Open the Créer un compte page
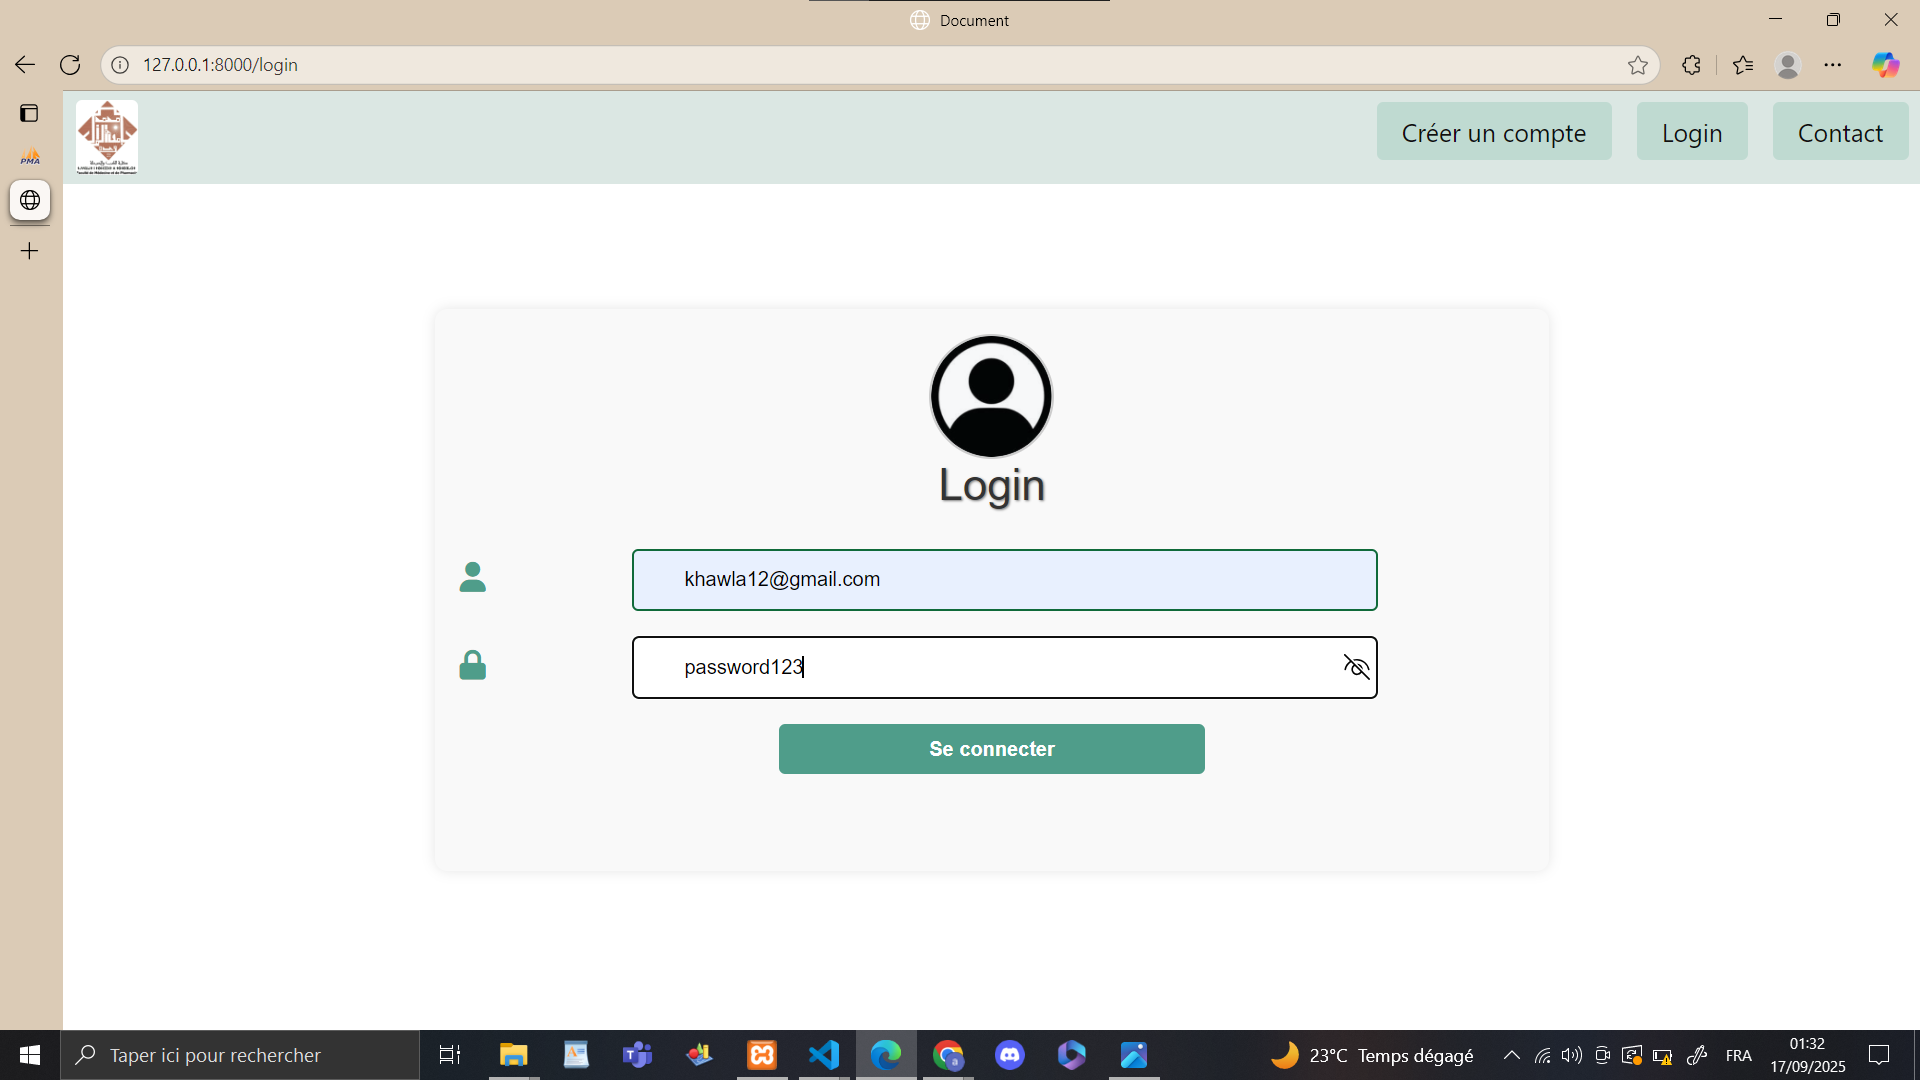 click(1494, 132)
